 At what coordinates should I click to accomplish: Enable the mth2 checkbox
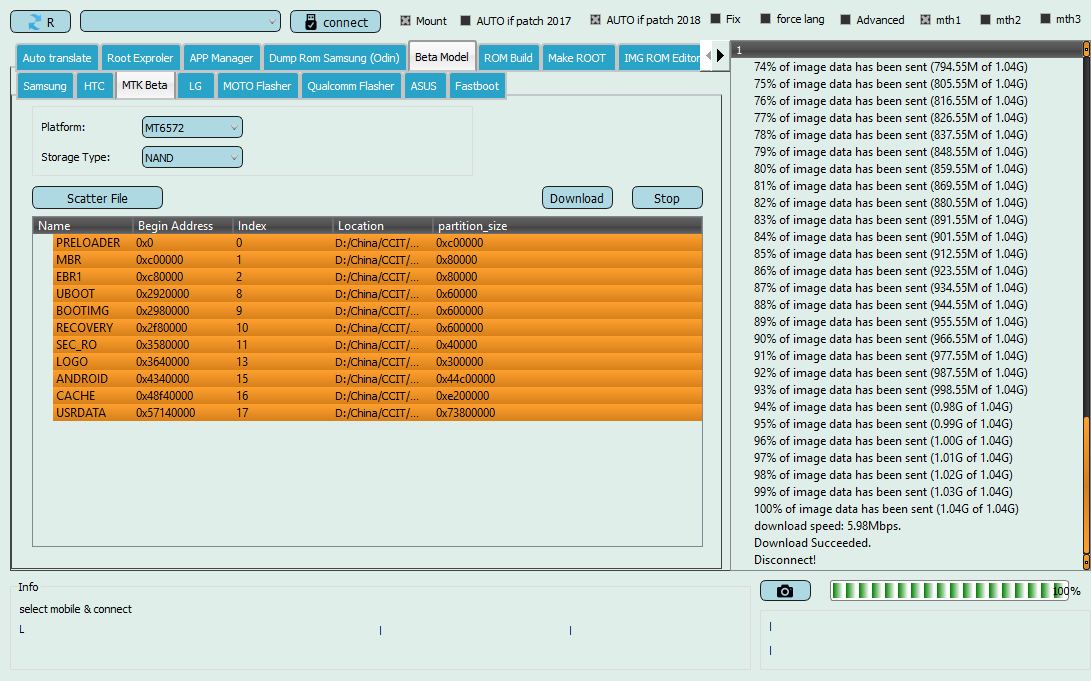point(985,19)
